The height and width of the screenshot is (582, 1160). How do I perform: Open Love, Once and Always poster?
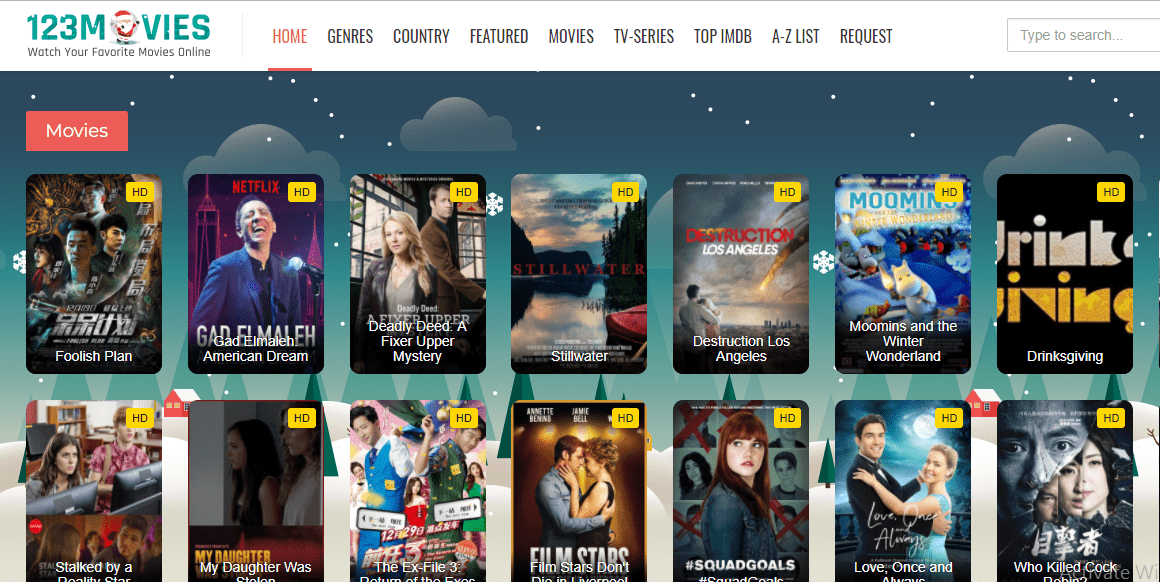(x=903, y=491)
